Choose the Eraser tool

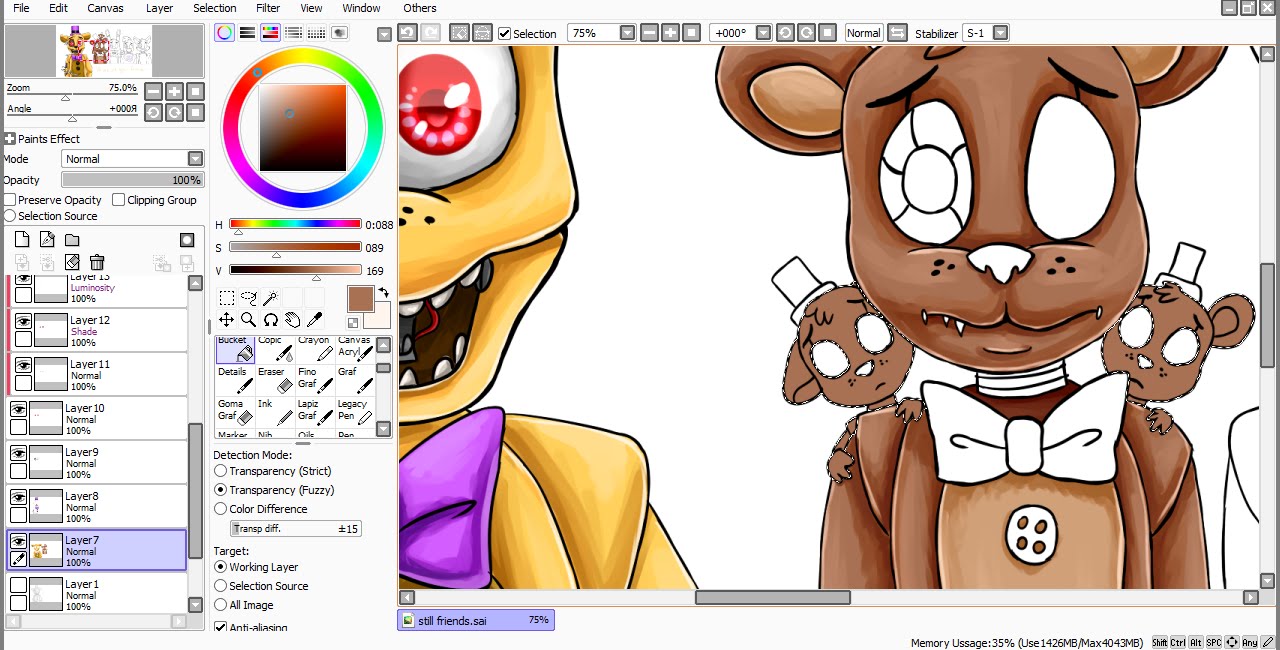(275, 381)
